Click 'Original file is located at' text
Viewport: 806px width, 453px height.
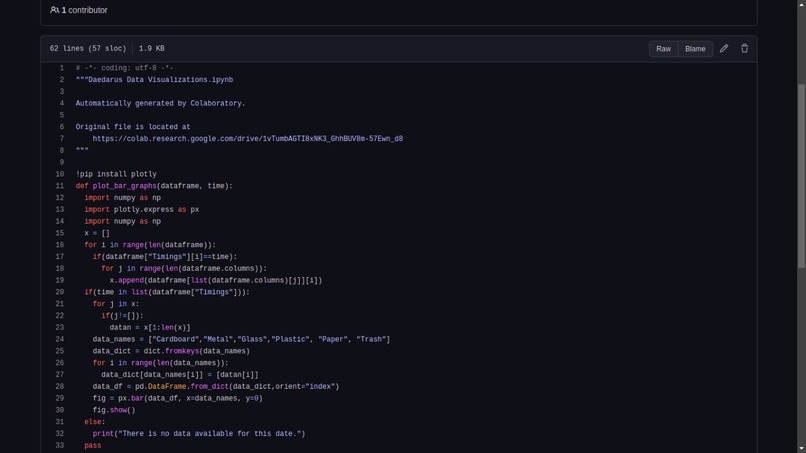point(133,127)
